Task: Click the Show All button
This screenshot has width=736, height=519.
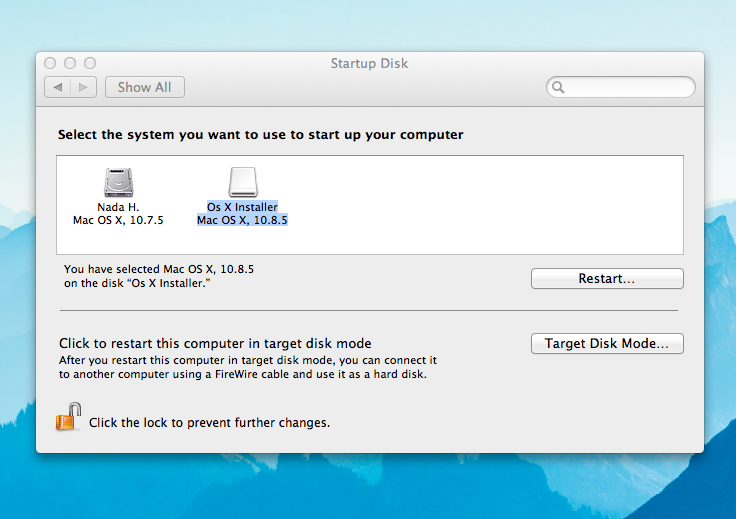Action: click(x=145, y=87)
